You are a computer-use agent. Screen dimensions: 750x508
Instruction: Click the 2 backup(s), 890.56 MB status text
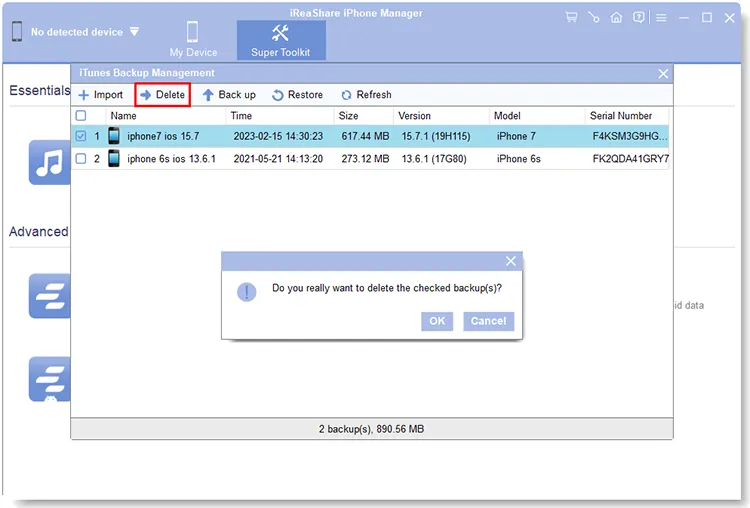371,429
